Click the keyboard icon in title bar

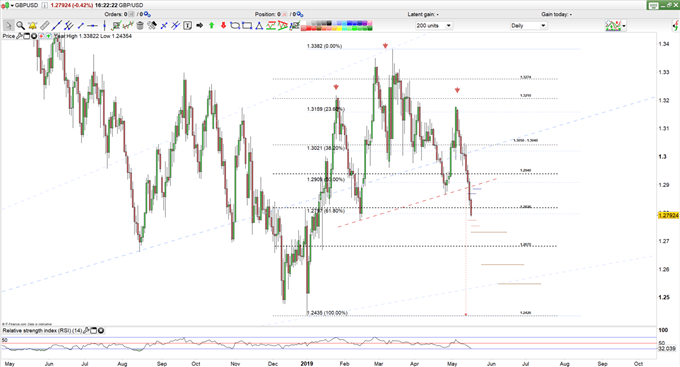coord(654,6)
